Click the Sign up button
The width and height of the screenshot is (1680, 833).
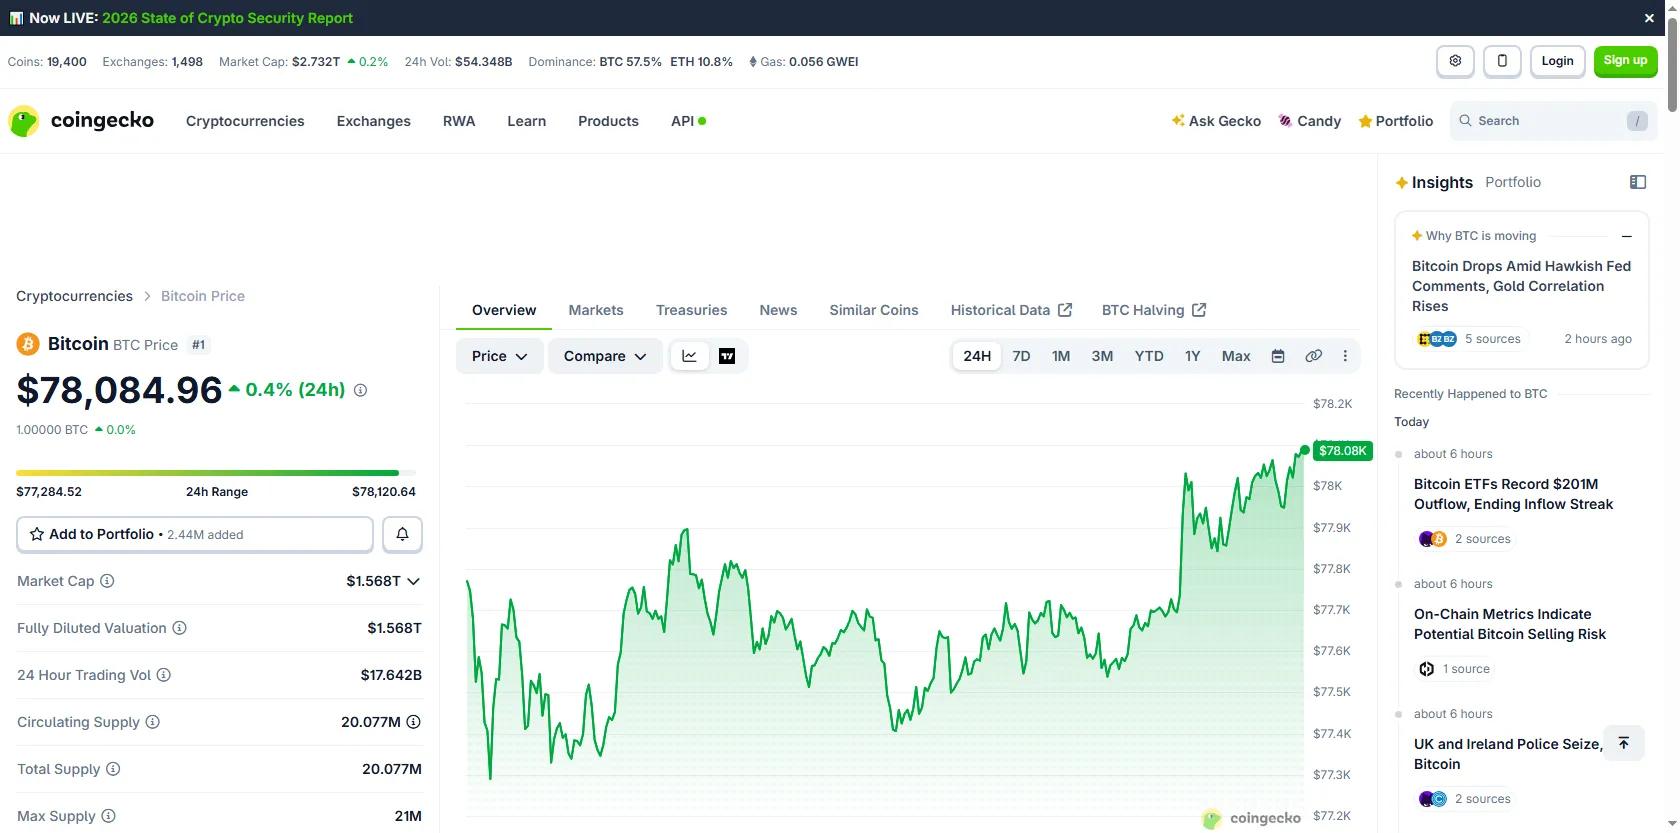click(x=1625, y=61)
